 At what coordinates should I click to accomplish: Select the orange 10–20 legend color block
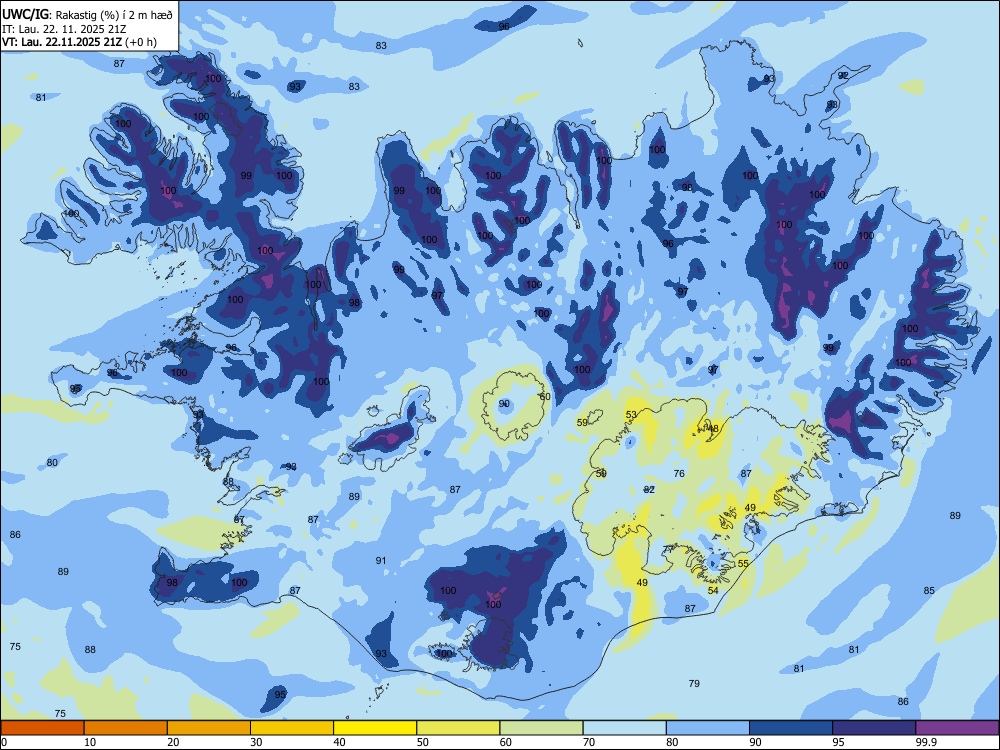(x=126, y=728)
